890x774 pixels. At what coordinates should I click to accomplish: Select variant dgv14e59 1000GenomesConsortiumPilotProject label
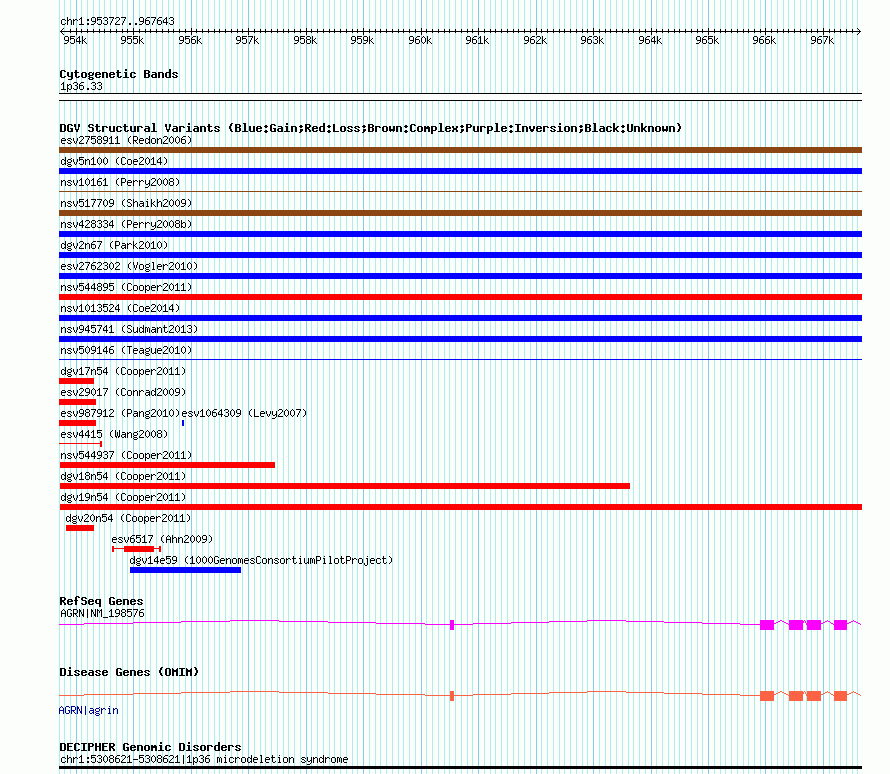pyautogui.click(x=261, y=560)
